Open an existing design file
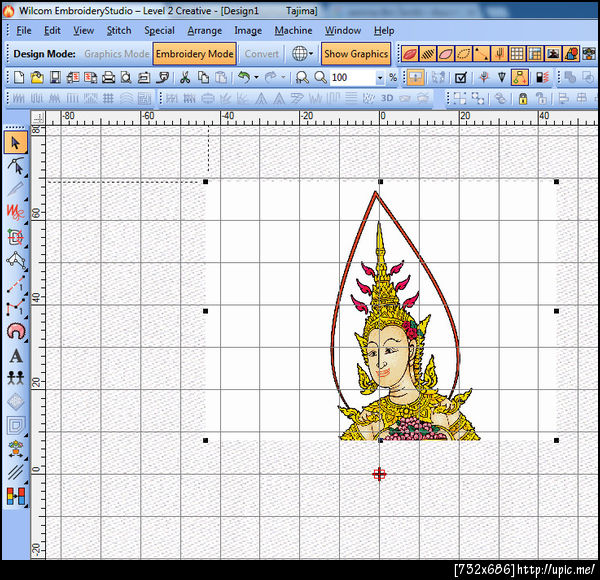This screenshot has height=580, width=600. click(x=37, y=78)
